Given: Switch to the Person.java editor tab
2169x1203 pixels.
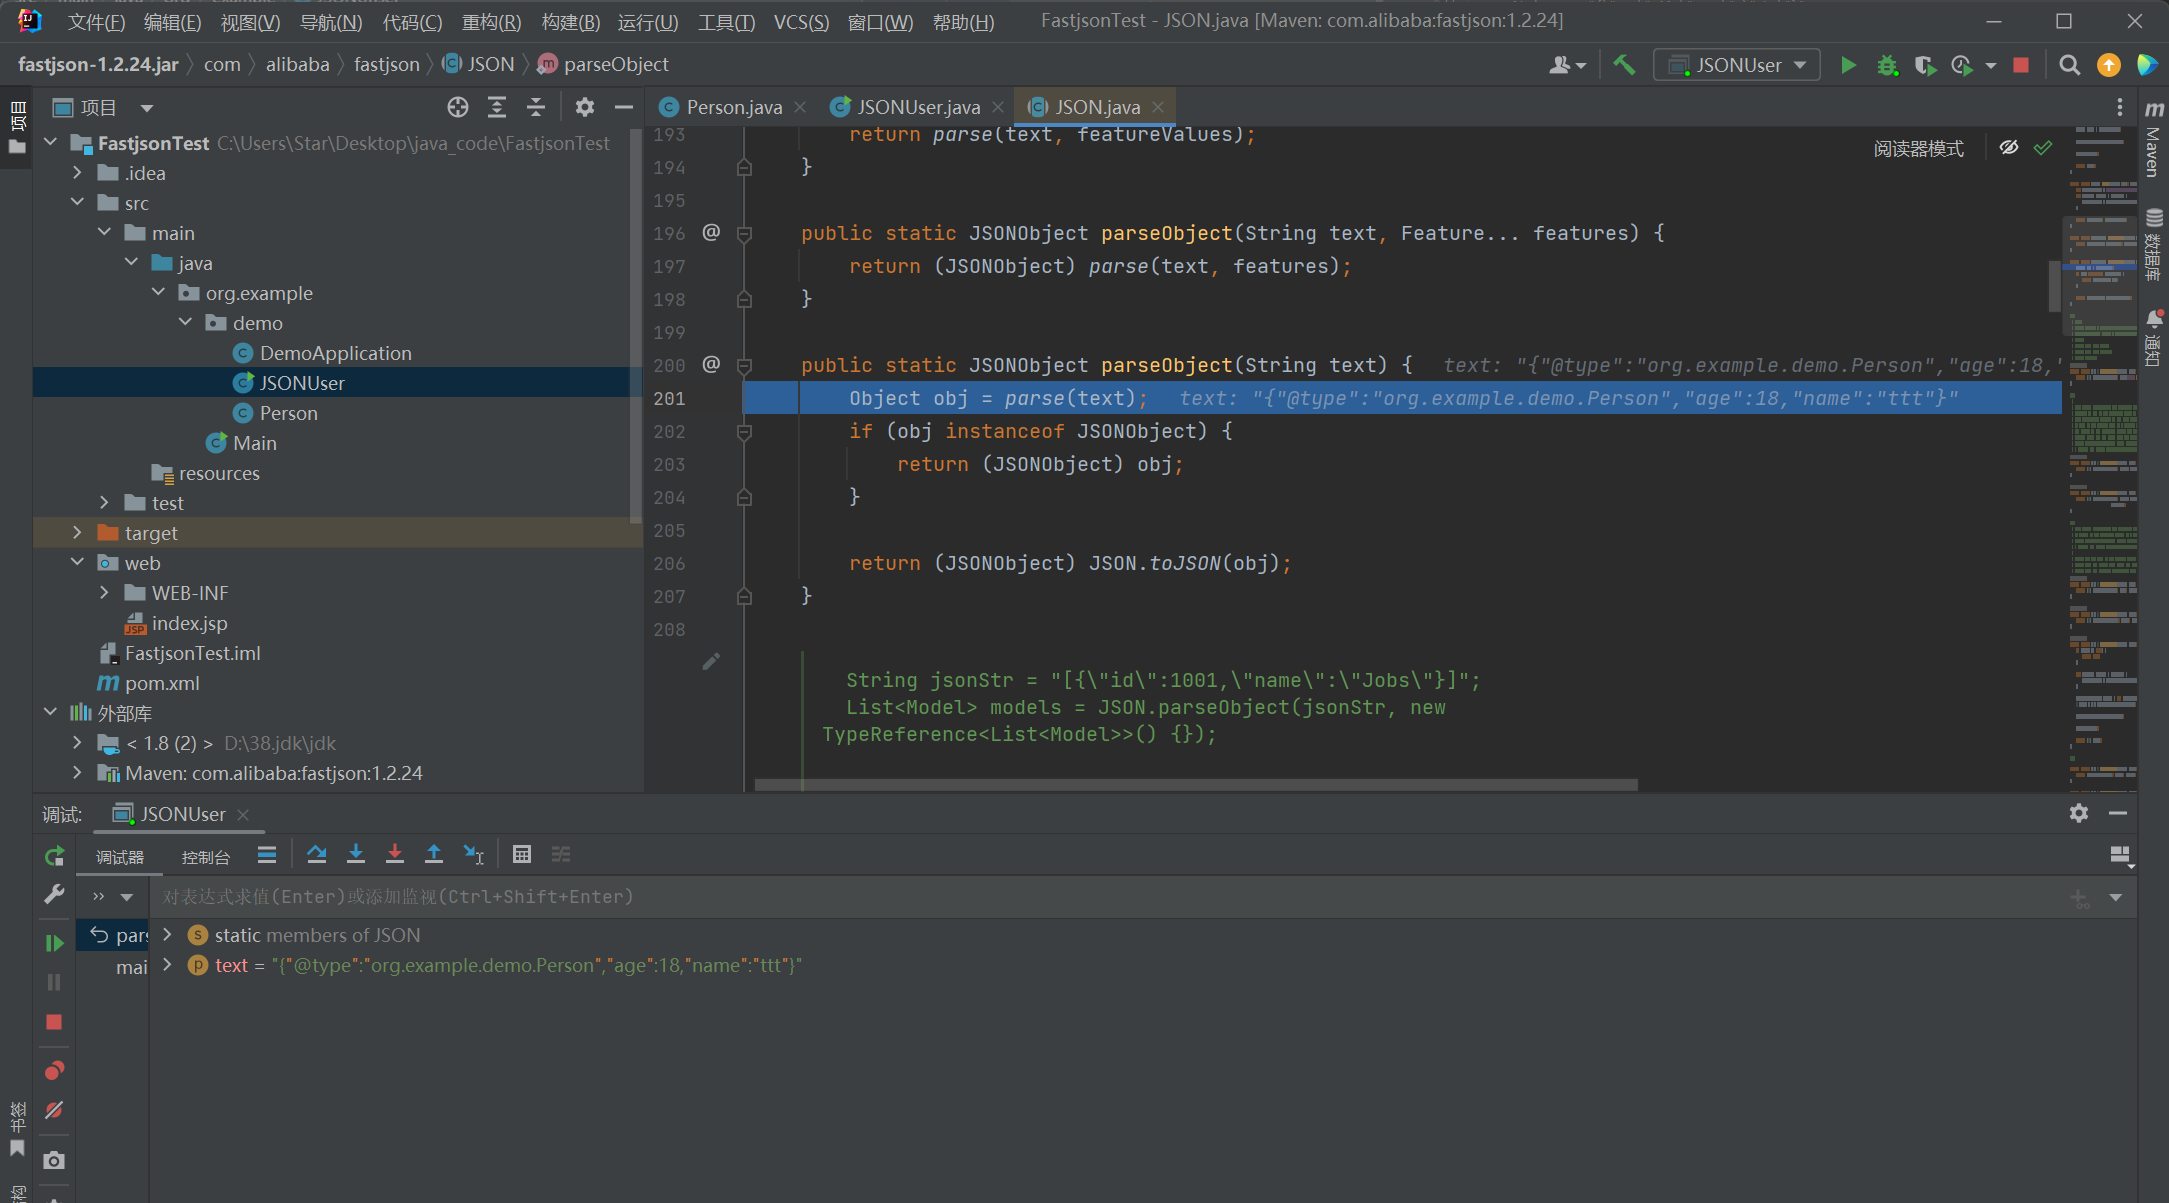Looking at the screenshot, I should pyautogui.click(x=733, y=107).
